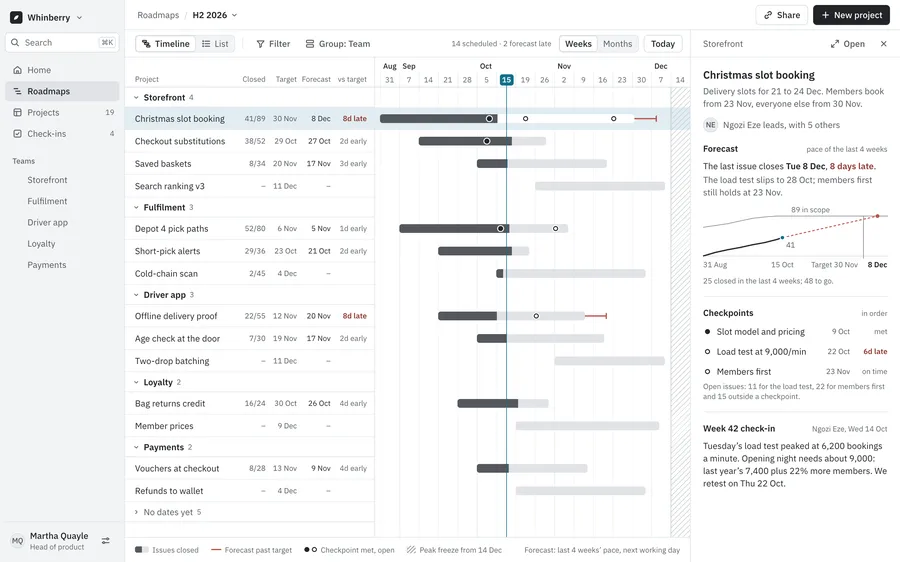Click the switch account arrows icon
This screenshot has width=900, height=562.
(x=106, y=541)
